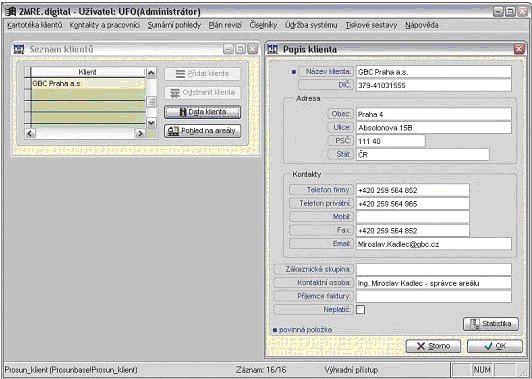Viewport: 532px width, 379px height.
Task: Open Pohled na areály button
Action: pyautogui.click(x=203, y=131)
